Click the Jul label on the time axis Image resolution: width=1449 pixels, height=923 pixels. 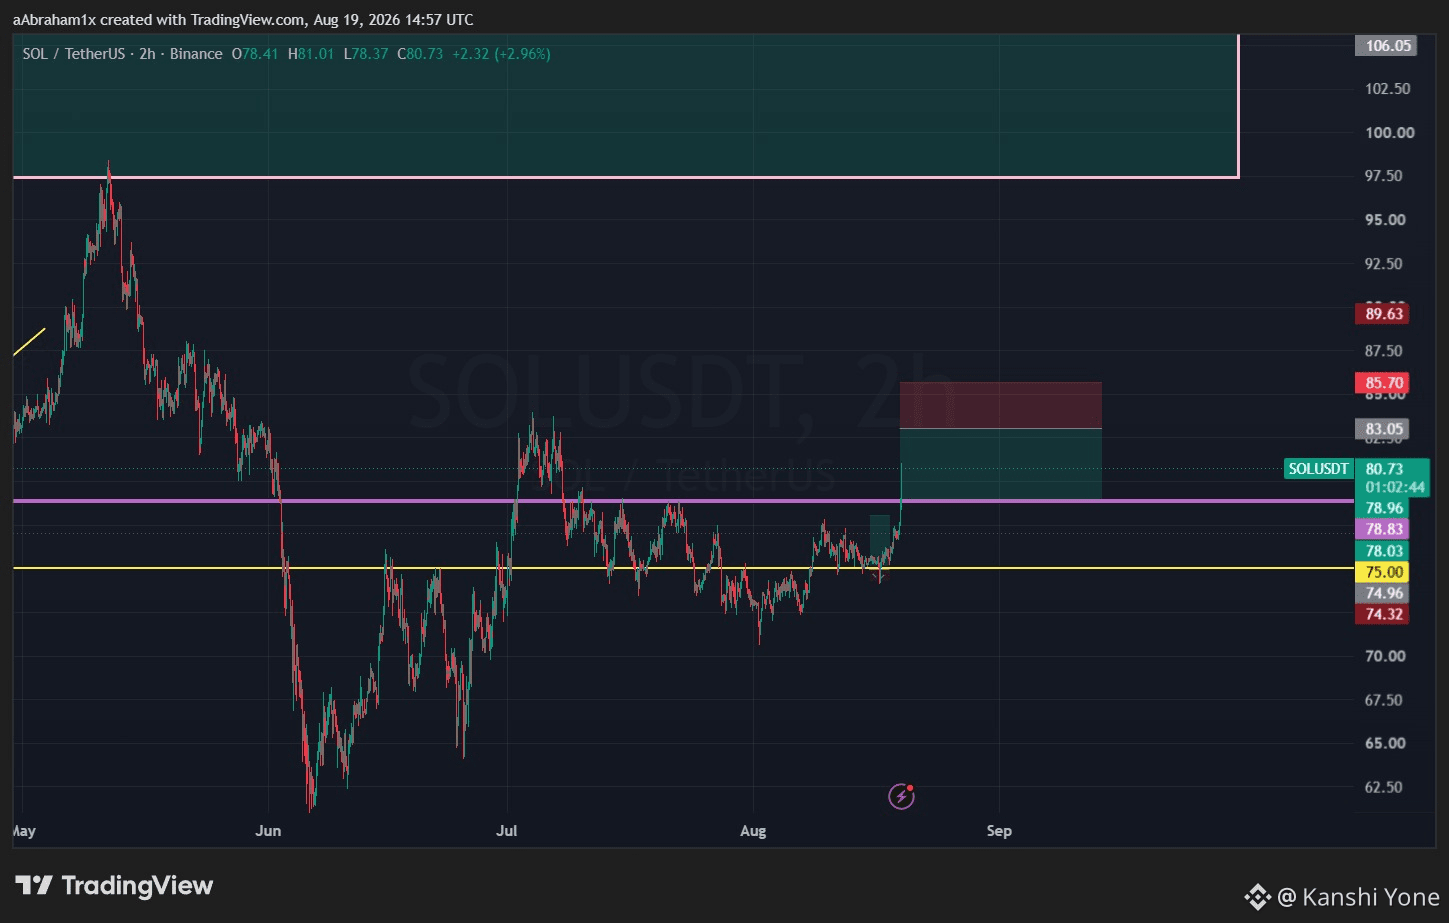(x=507, y=831)
